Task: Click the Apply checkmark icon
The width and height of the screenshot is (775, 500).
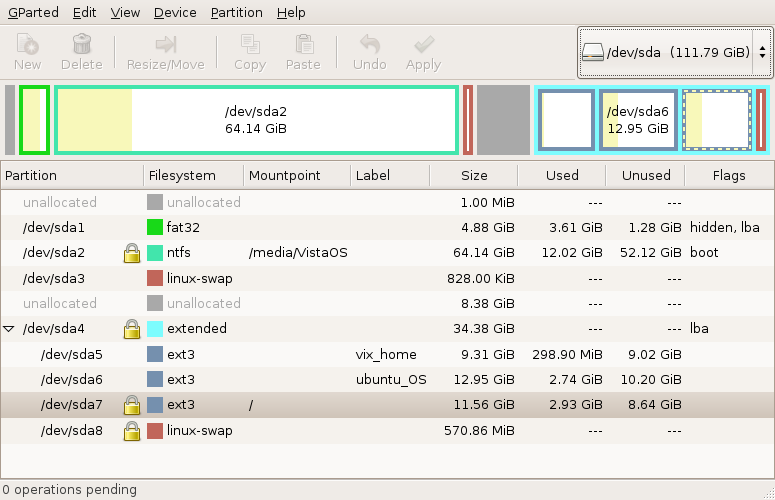Action: [424, 44]
